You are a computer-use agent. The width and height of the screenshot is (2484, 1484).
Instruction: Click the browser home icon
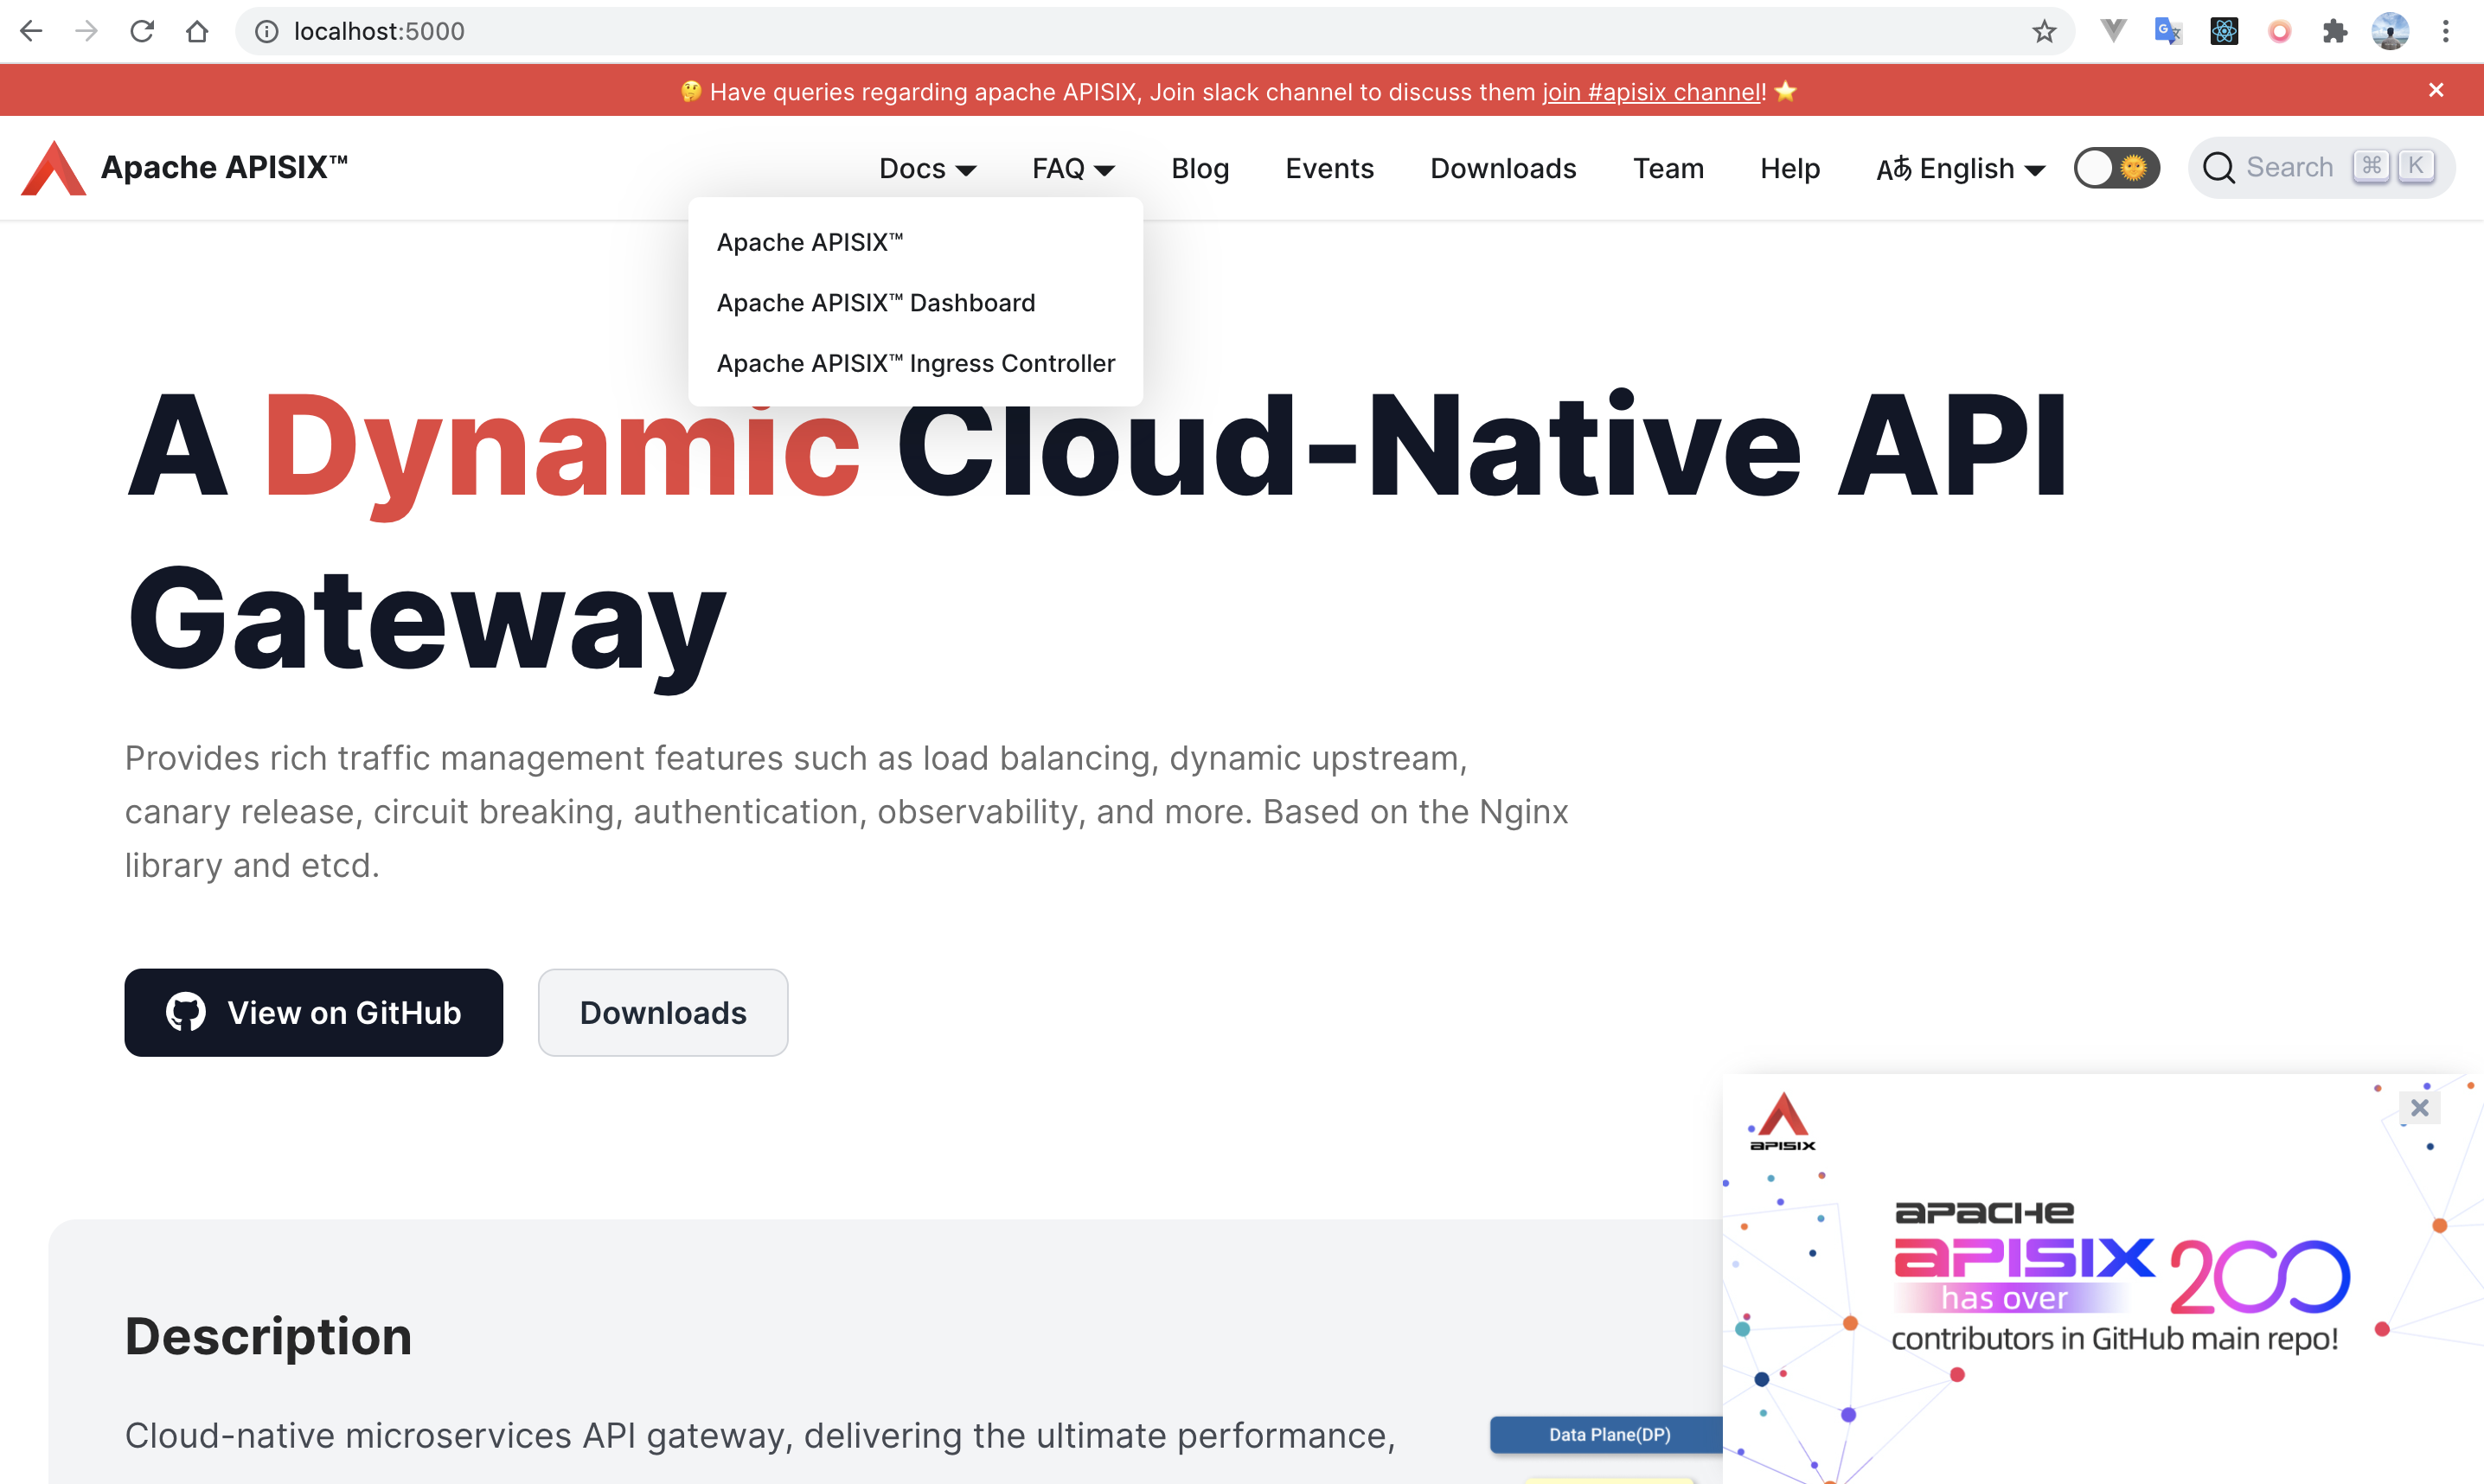click(x=197, y=31)
